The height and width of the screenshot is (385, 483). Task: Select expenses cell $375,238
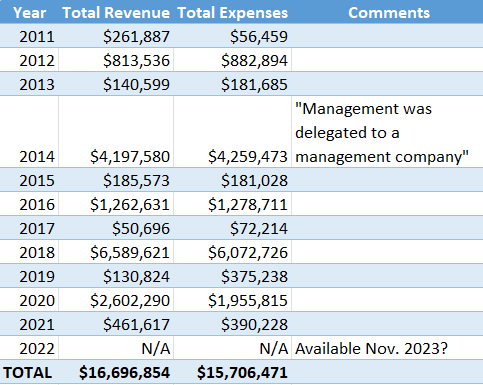point(232,276)
